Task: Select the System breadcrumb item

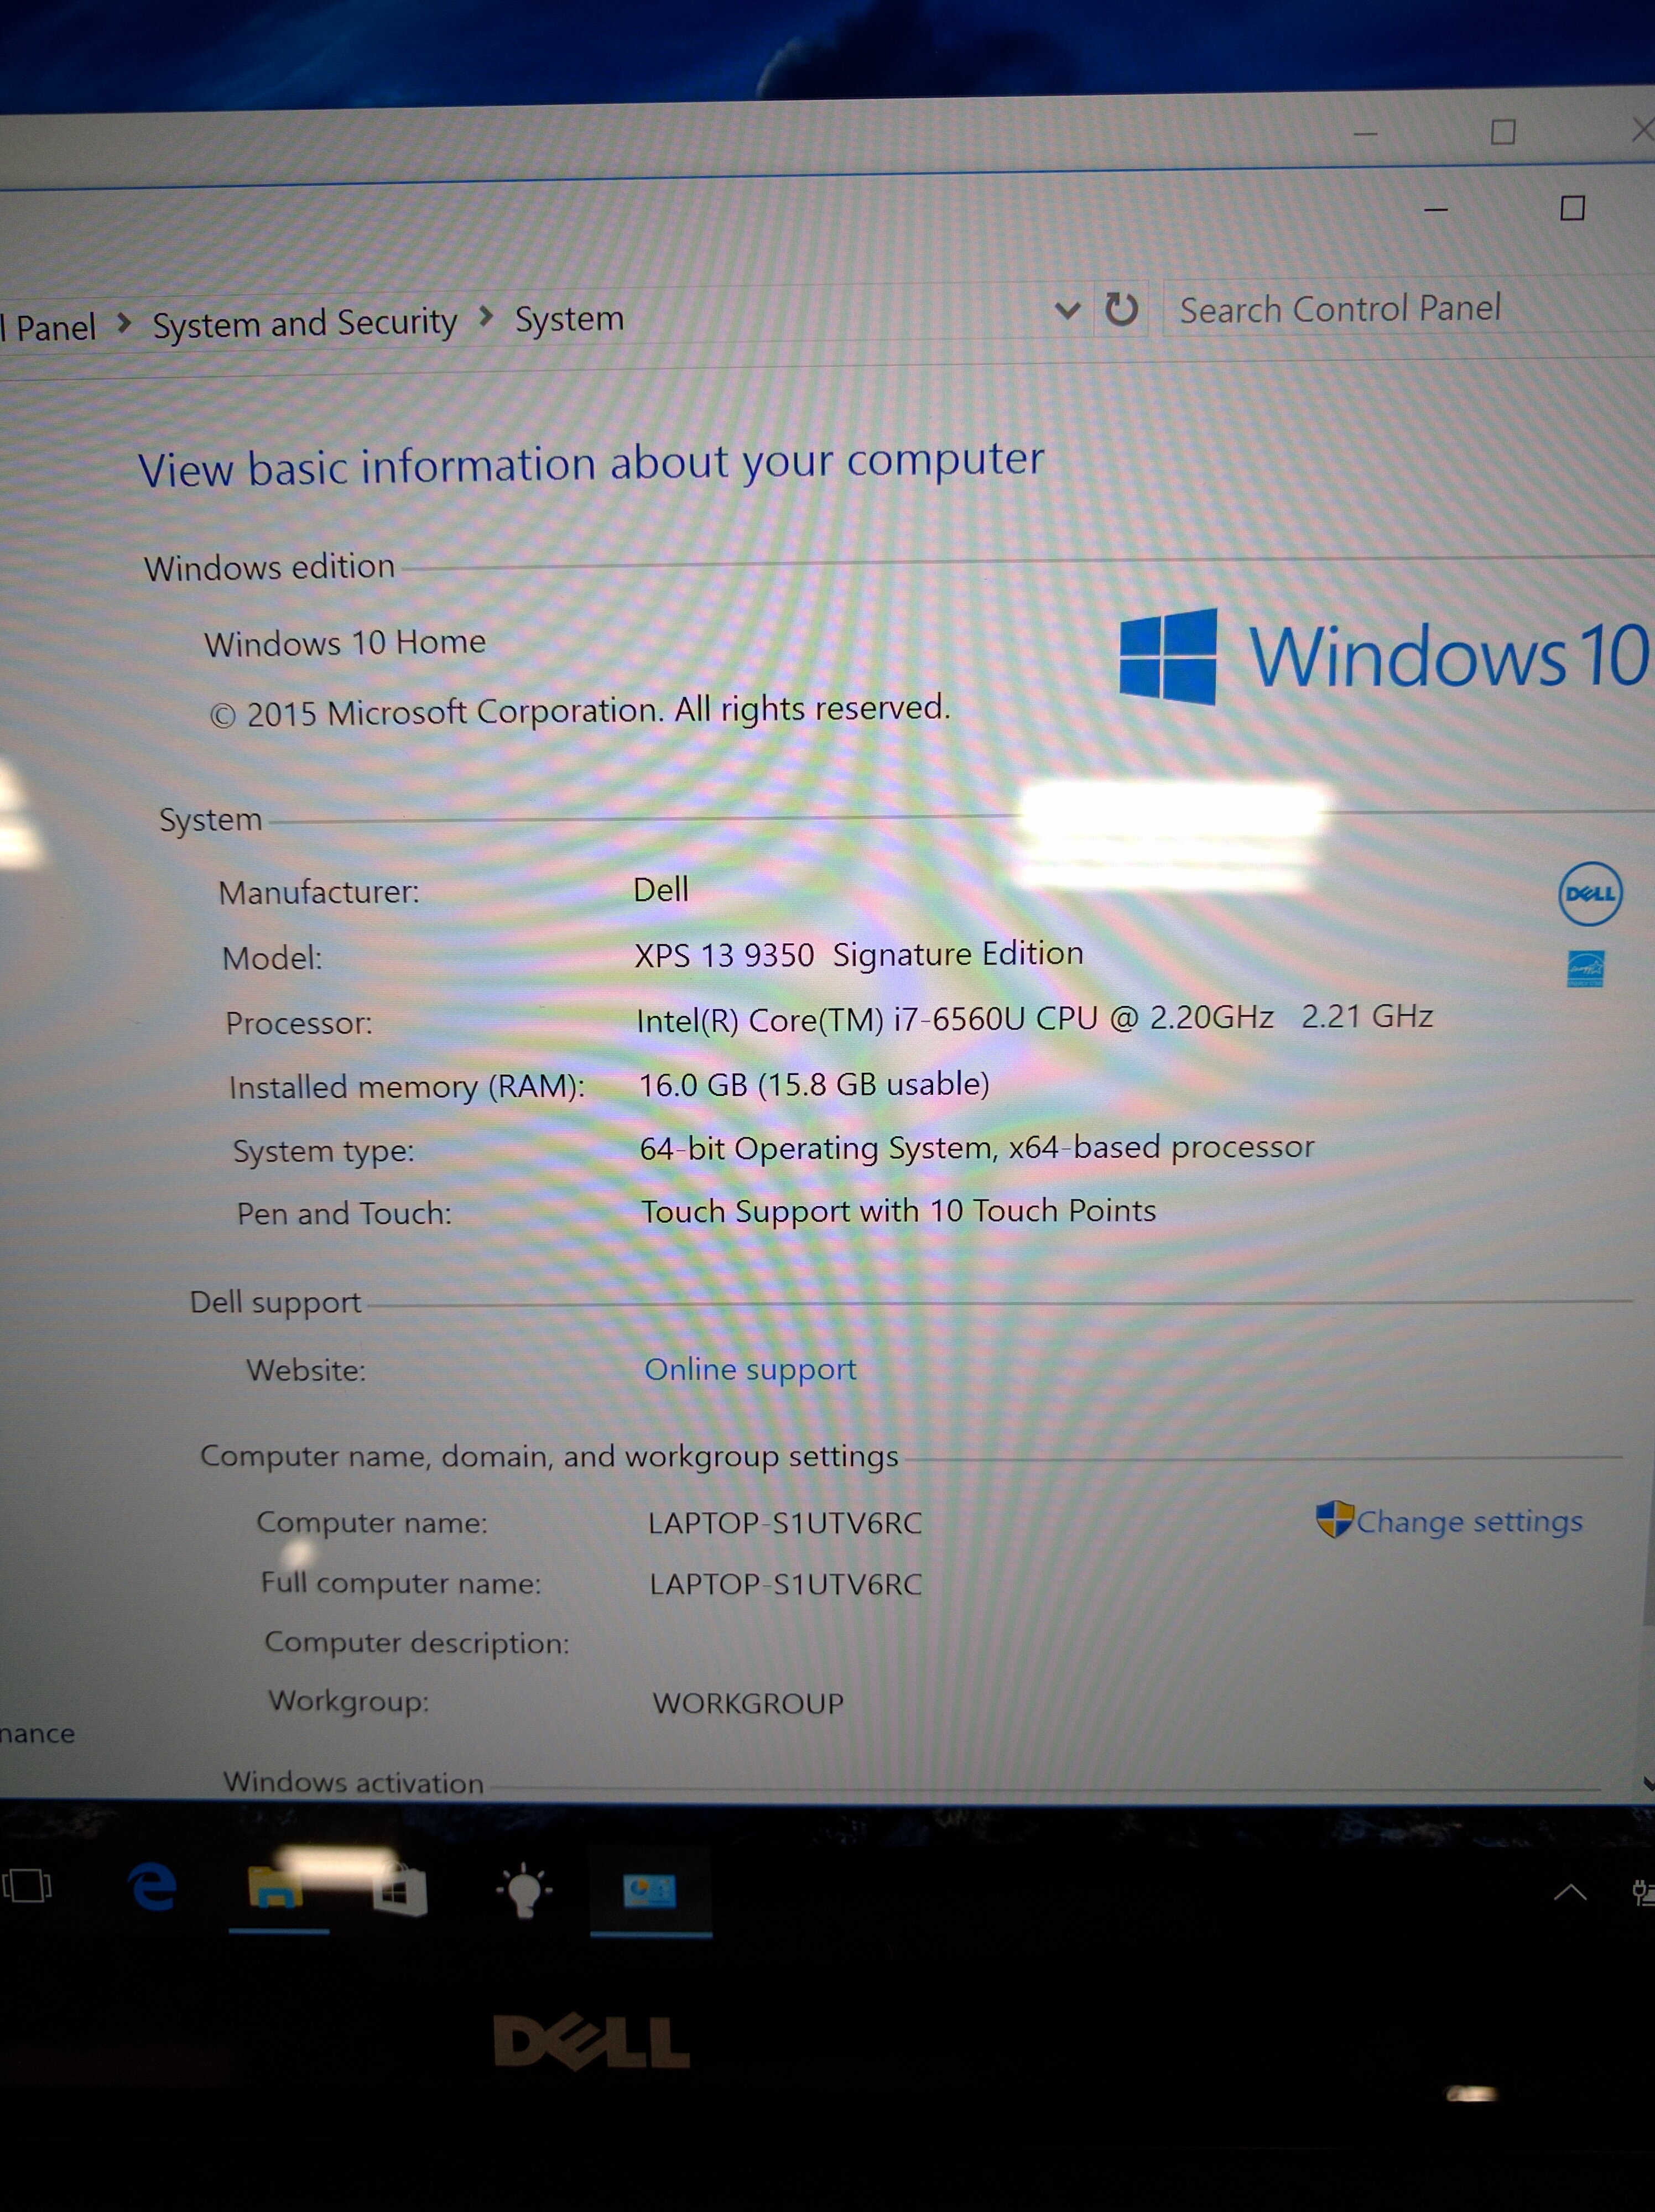Action: coord(569,319)
